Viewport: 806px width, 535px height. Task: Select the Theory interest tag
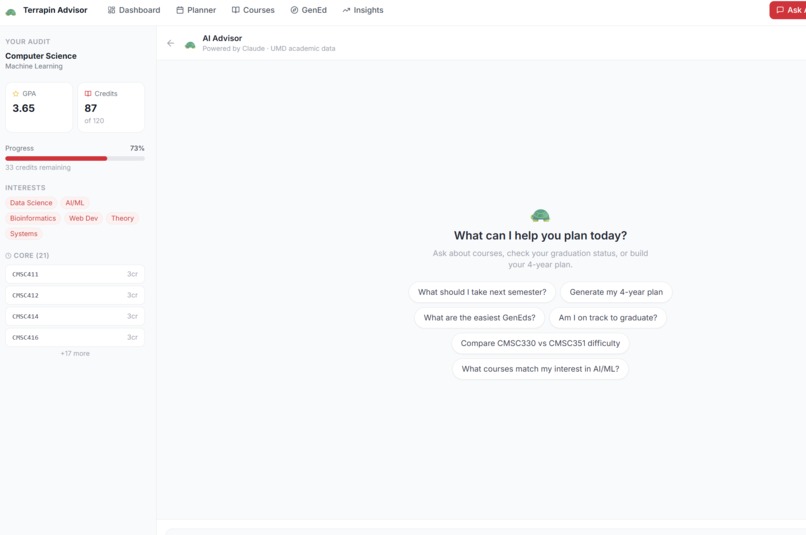click(122, 218)
